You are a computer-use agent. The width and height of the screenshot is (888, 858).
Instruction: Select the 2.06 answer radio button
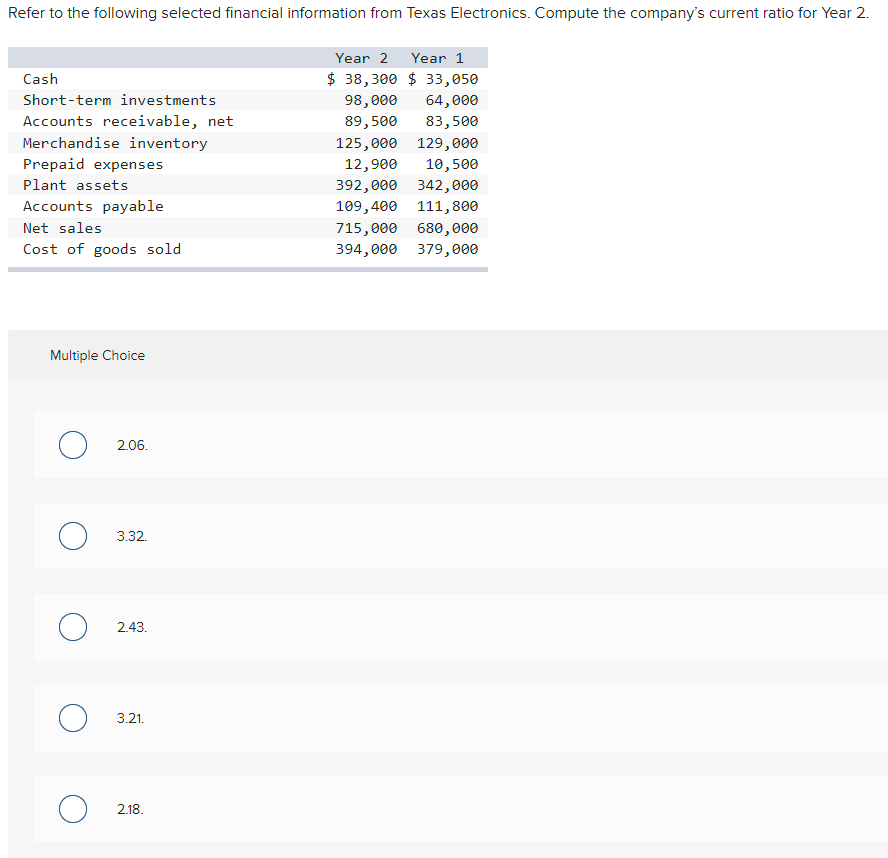73,445
